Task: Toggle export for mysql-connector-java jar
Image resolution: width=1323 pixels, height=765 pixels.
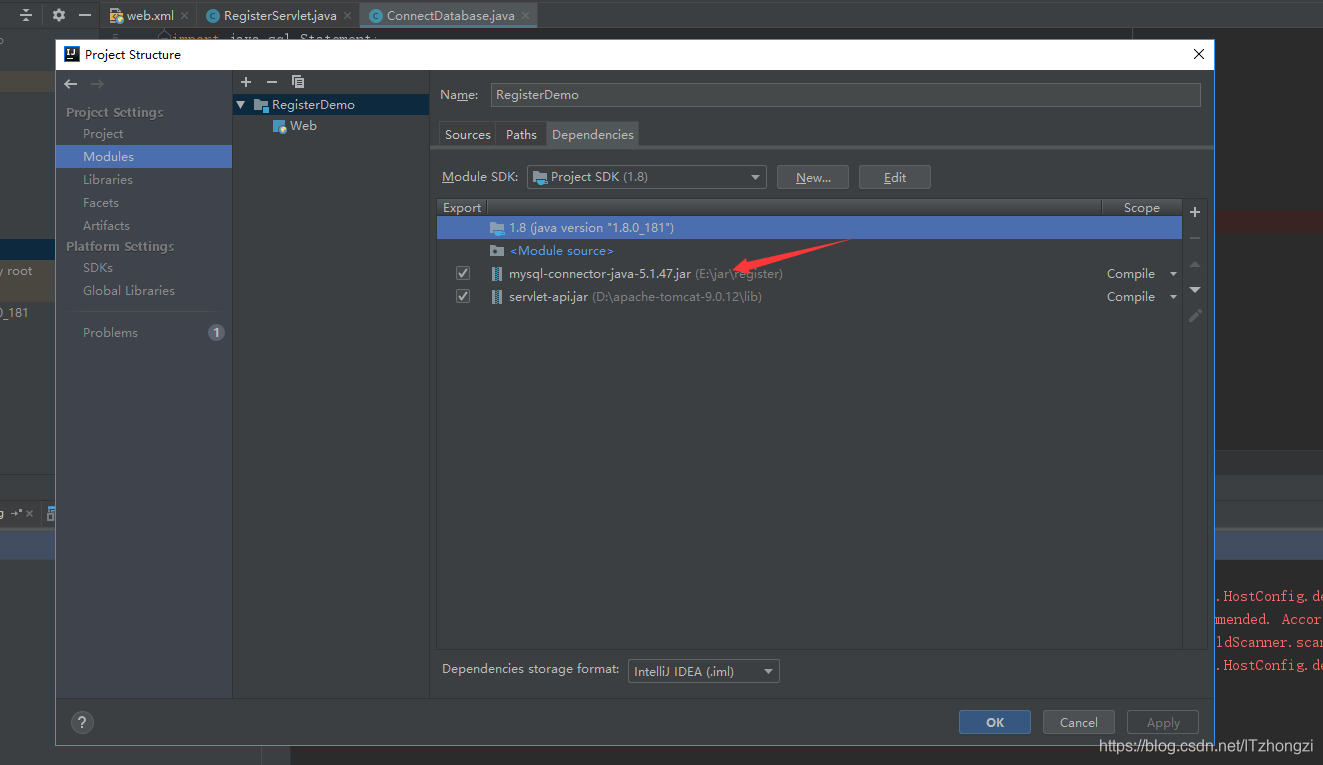Action: (x=463, y=273)
